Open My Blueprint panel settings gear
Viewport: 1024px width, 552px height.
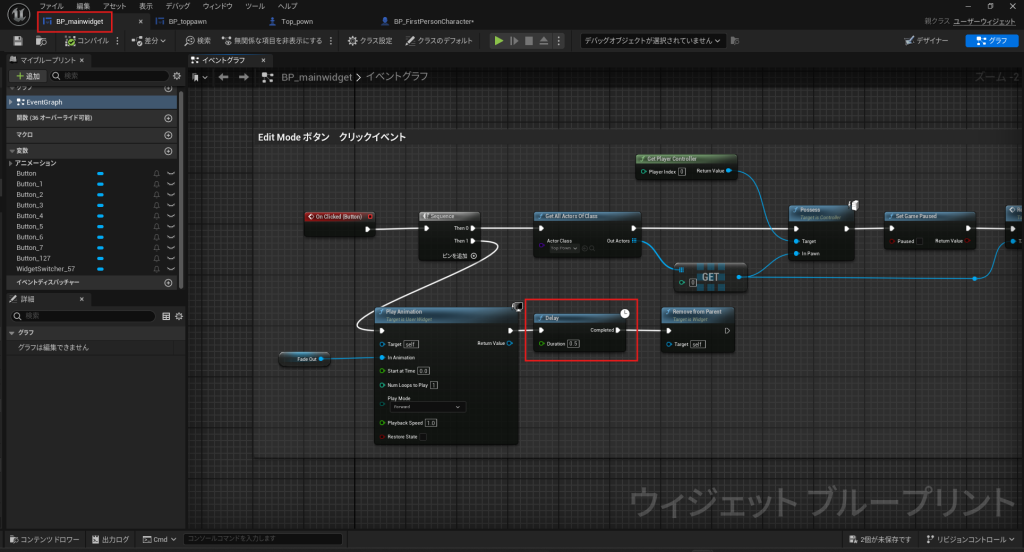177,76
